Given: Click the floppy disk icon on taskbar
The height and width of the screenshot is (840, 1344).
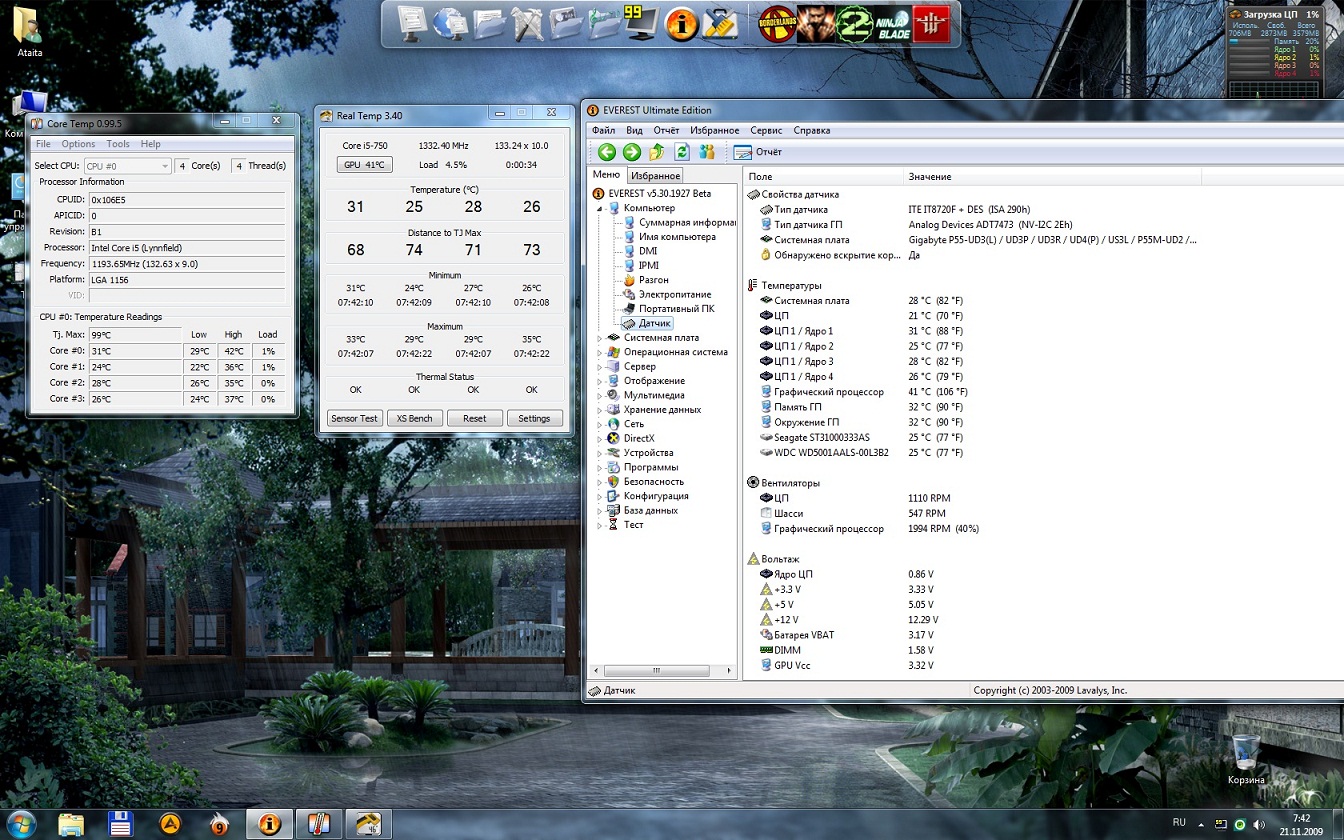Looking at the screenshot, I should [x=121, y=825].
